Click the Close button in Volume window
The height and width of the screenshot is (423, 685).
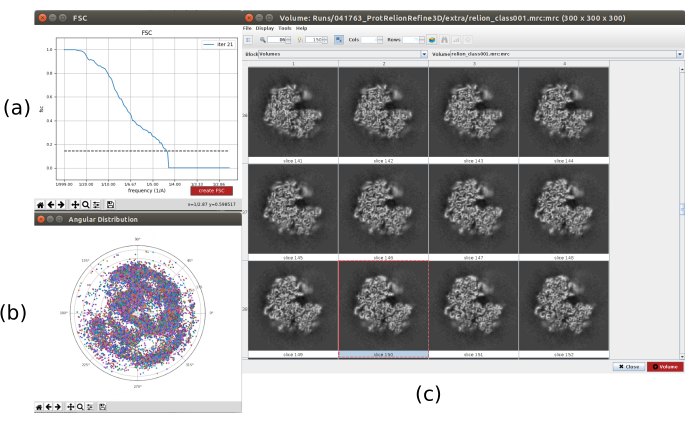629,367
